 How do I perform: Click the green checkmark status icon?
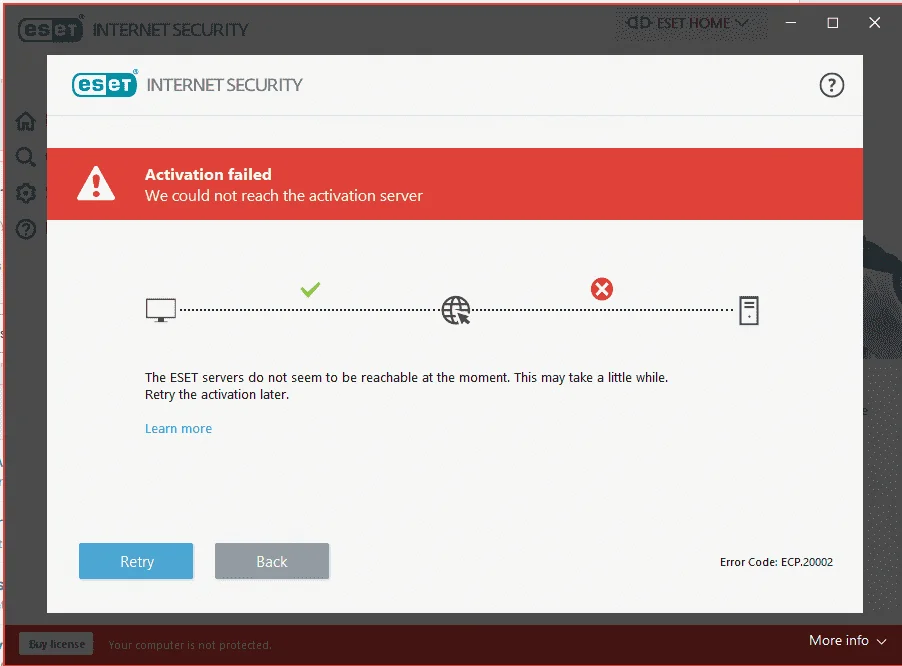click(310, 289)
